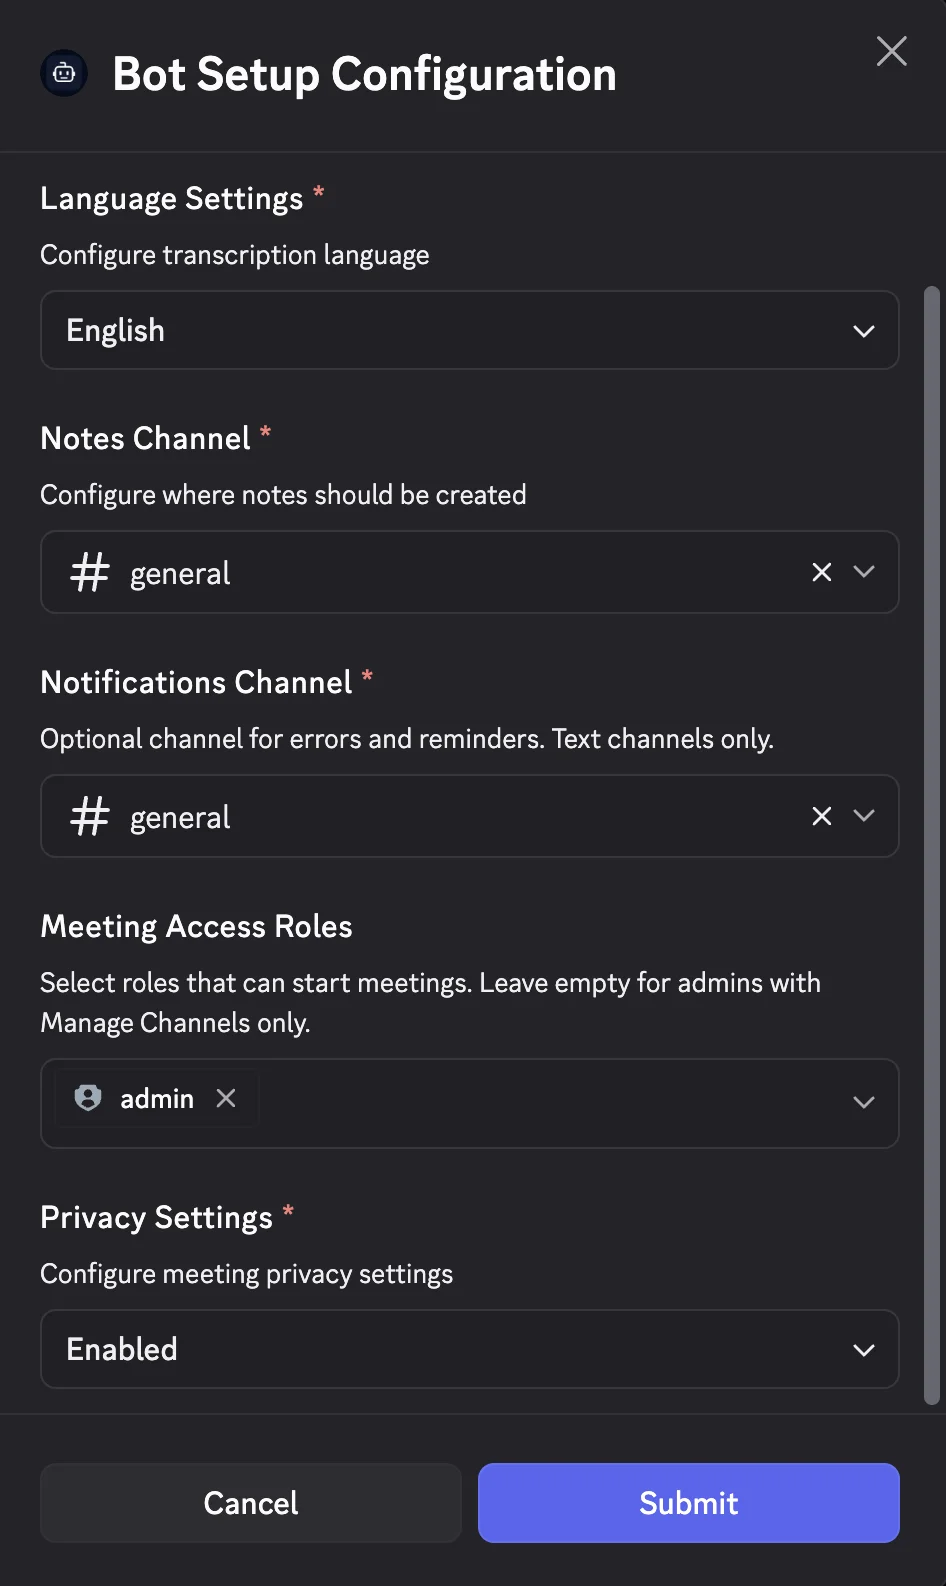Click the general text in Notes Channel
This screenshot has width=946, height=1586.
coord(180,574)
